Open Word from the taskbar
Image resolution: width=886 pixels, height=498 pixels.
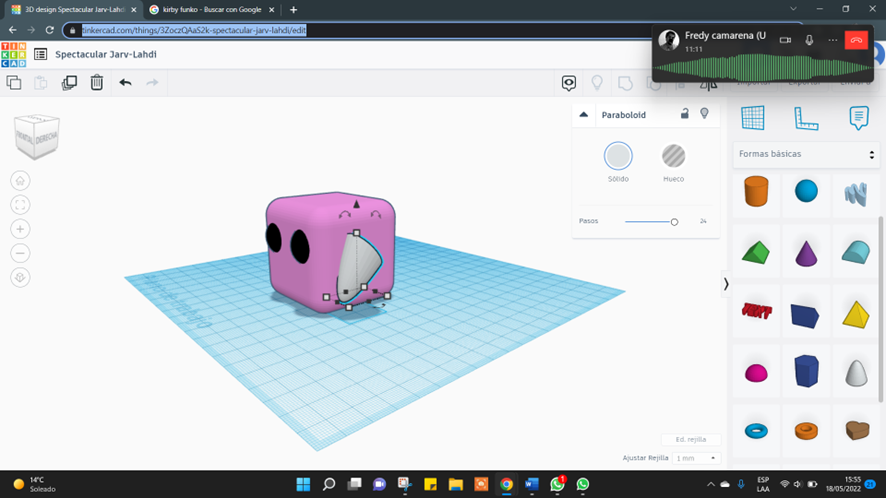pyautogui.click(x=532, y=484)
